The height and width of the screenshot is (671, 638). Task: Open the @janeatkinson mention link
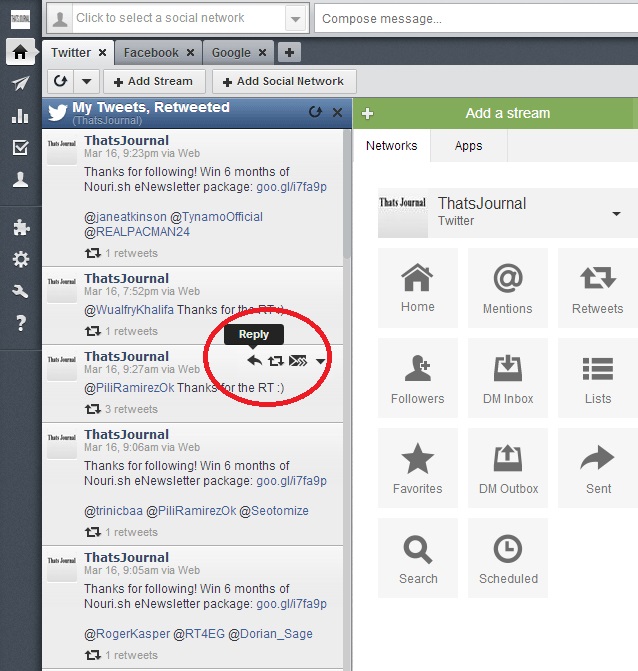pos(125,217)
